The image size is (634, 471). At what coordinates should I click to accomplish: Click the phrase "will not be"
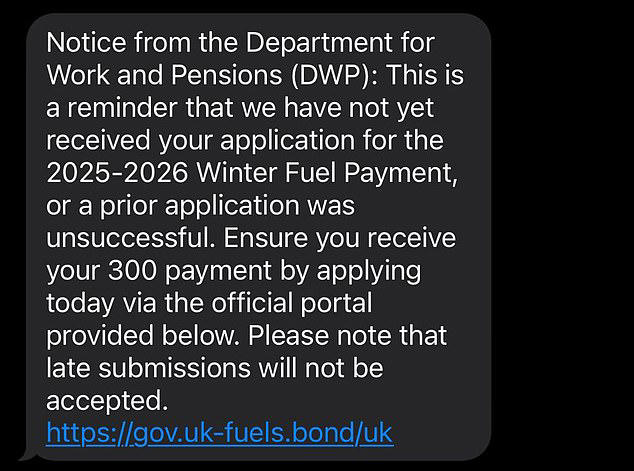click(x=322, y=368)
